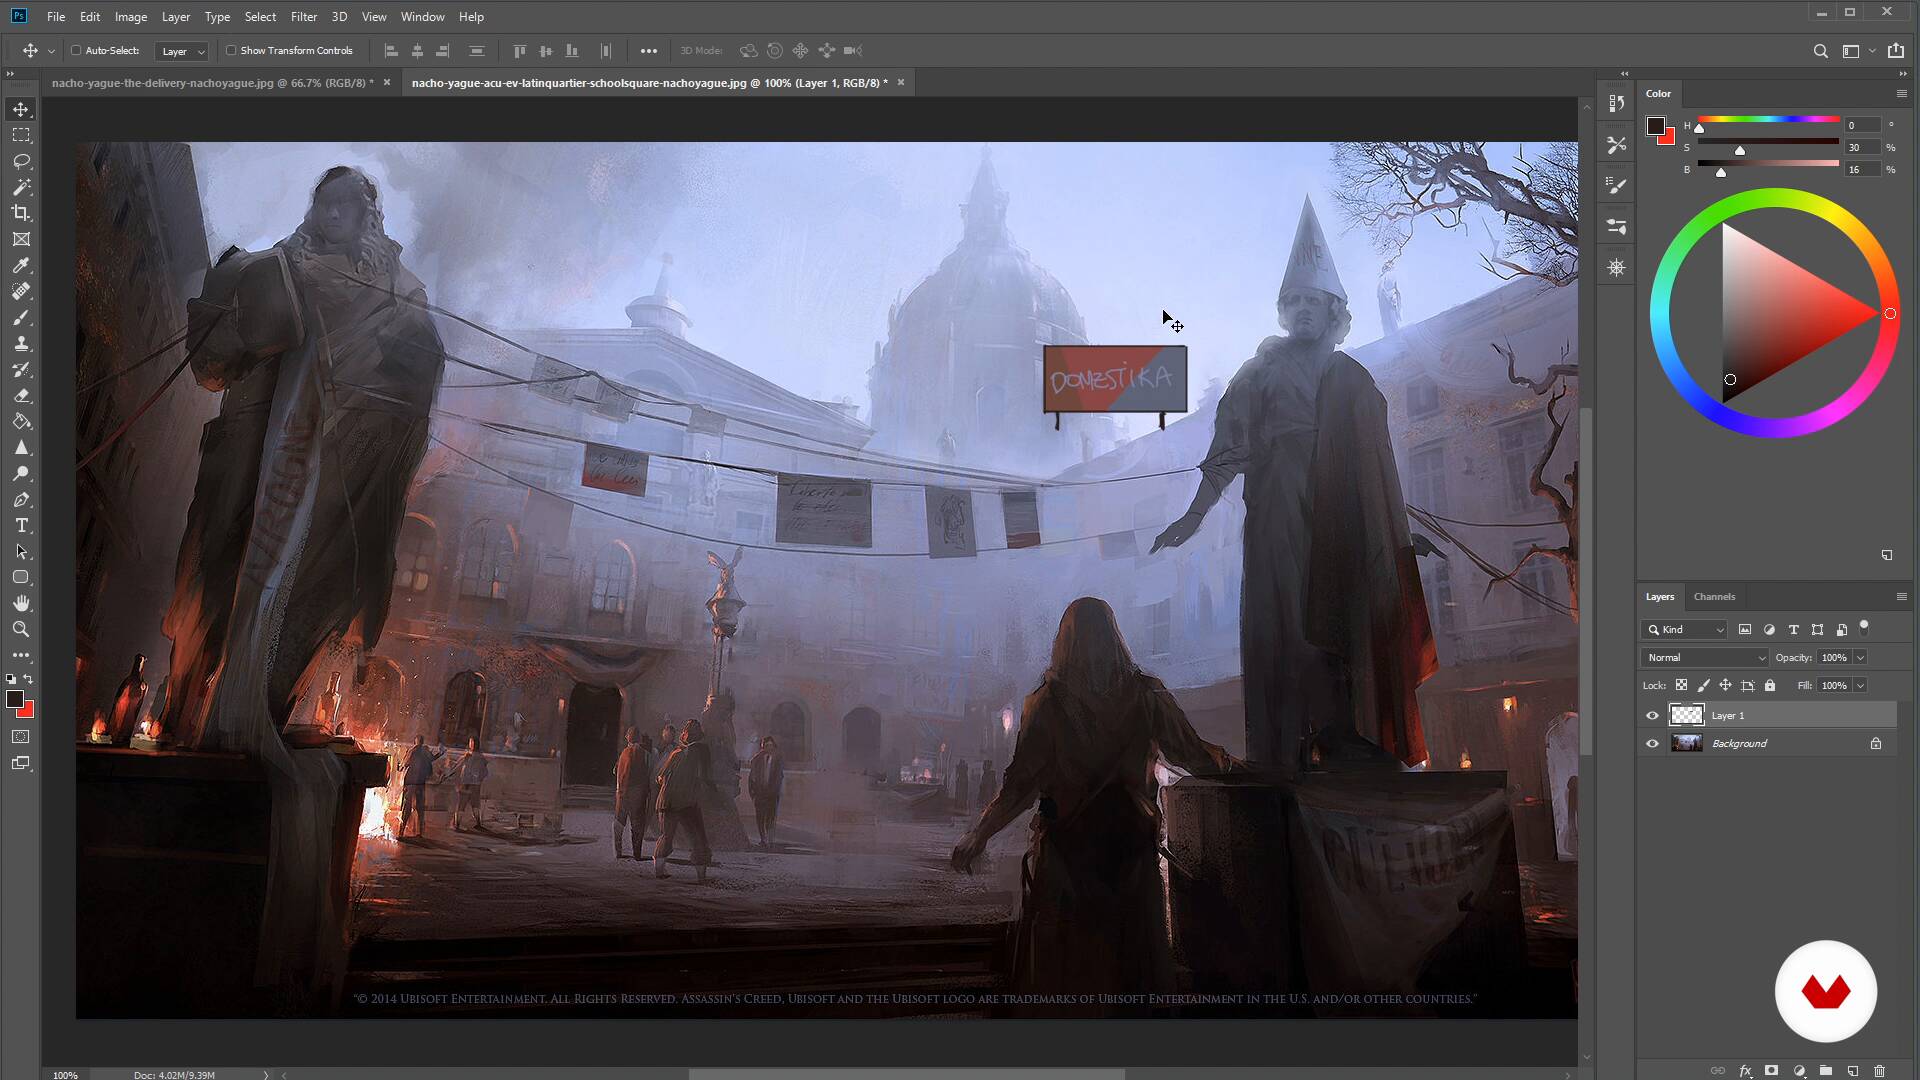Select the History Brush tool

click(21, 369)
